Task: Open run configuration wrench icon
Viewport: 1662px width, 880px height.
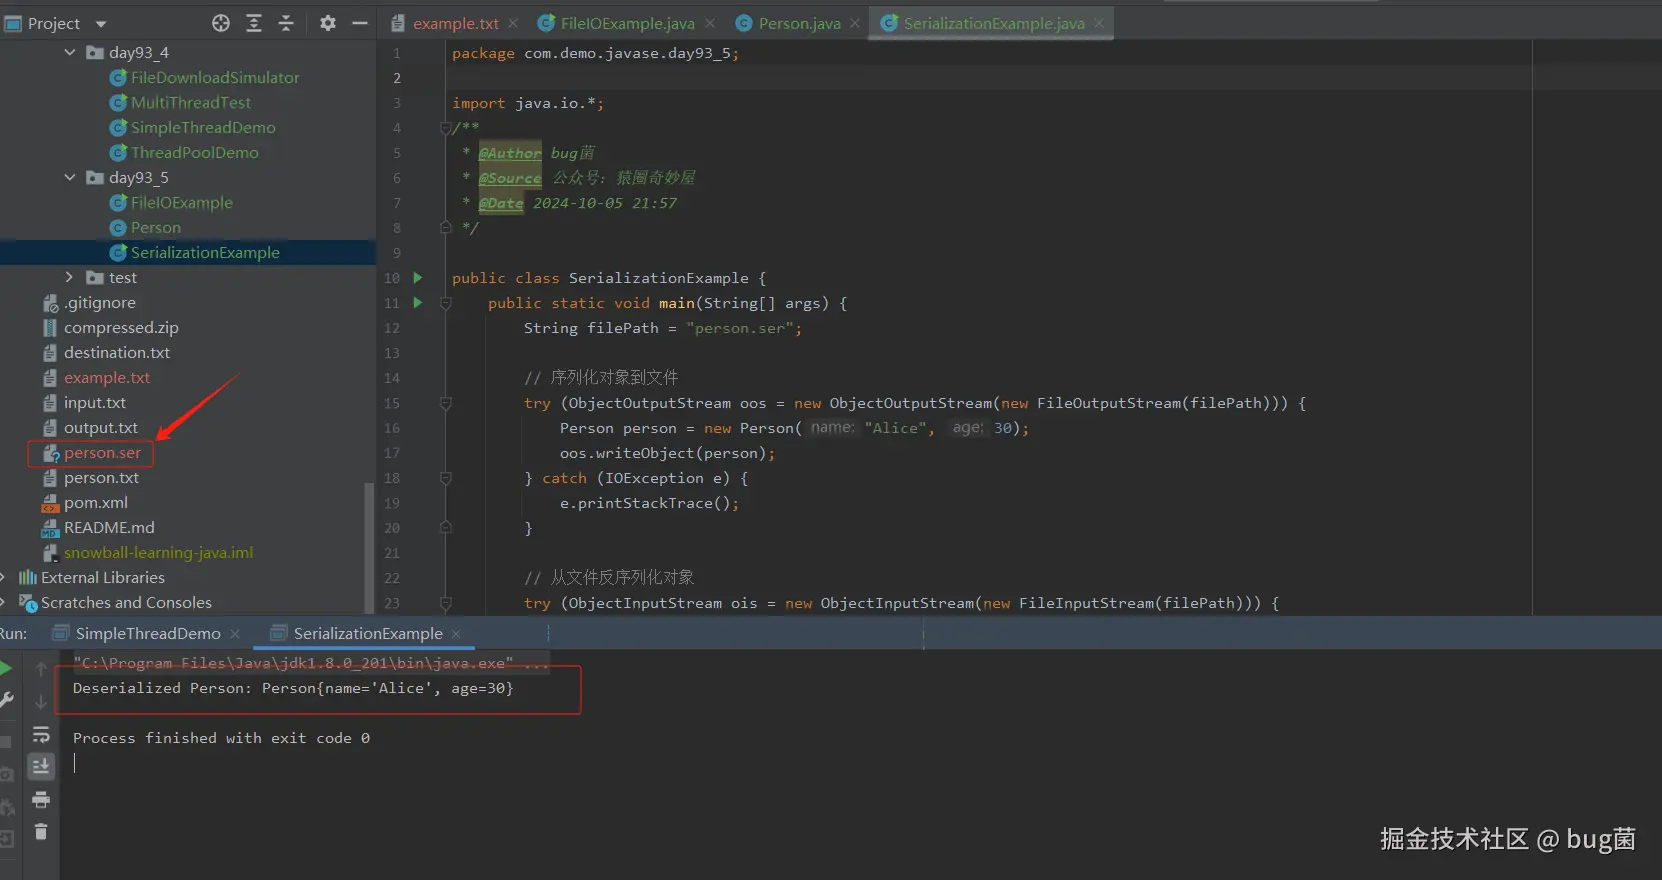Action: point(6,700)
